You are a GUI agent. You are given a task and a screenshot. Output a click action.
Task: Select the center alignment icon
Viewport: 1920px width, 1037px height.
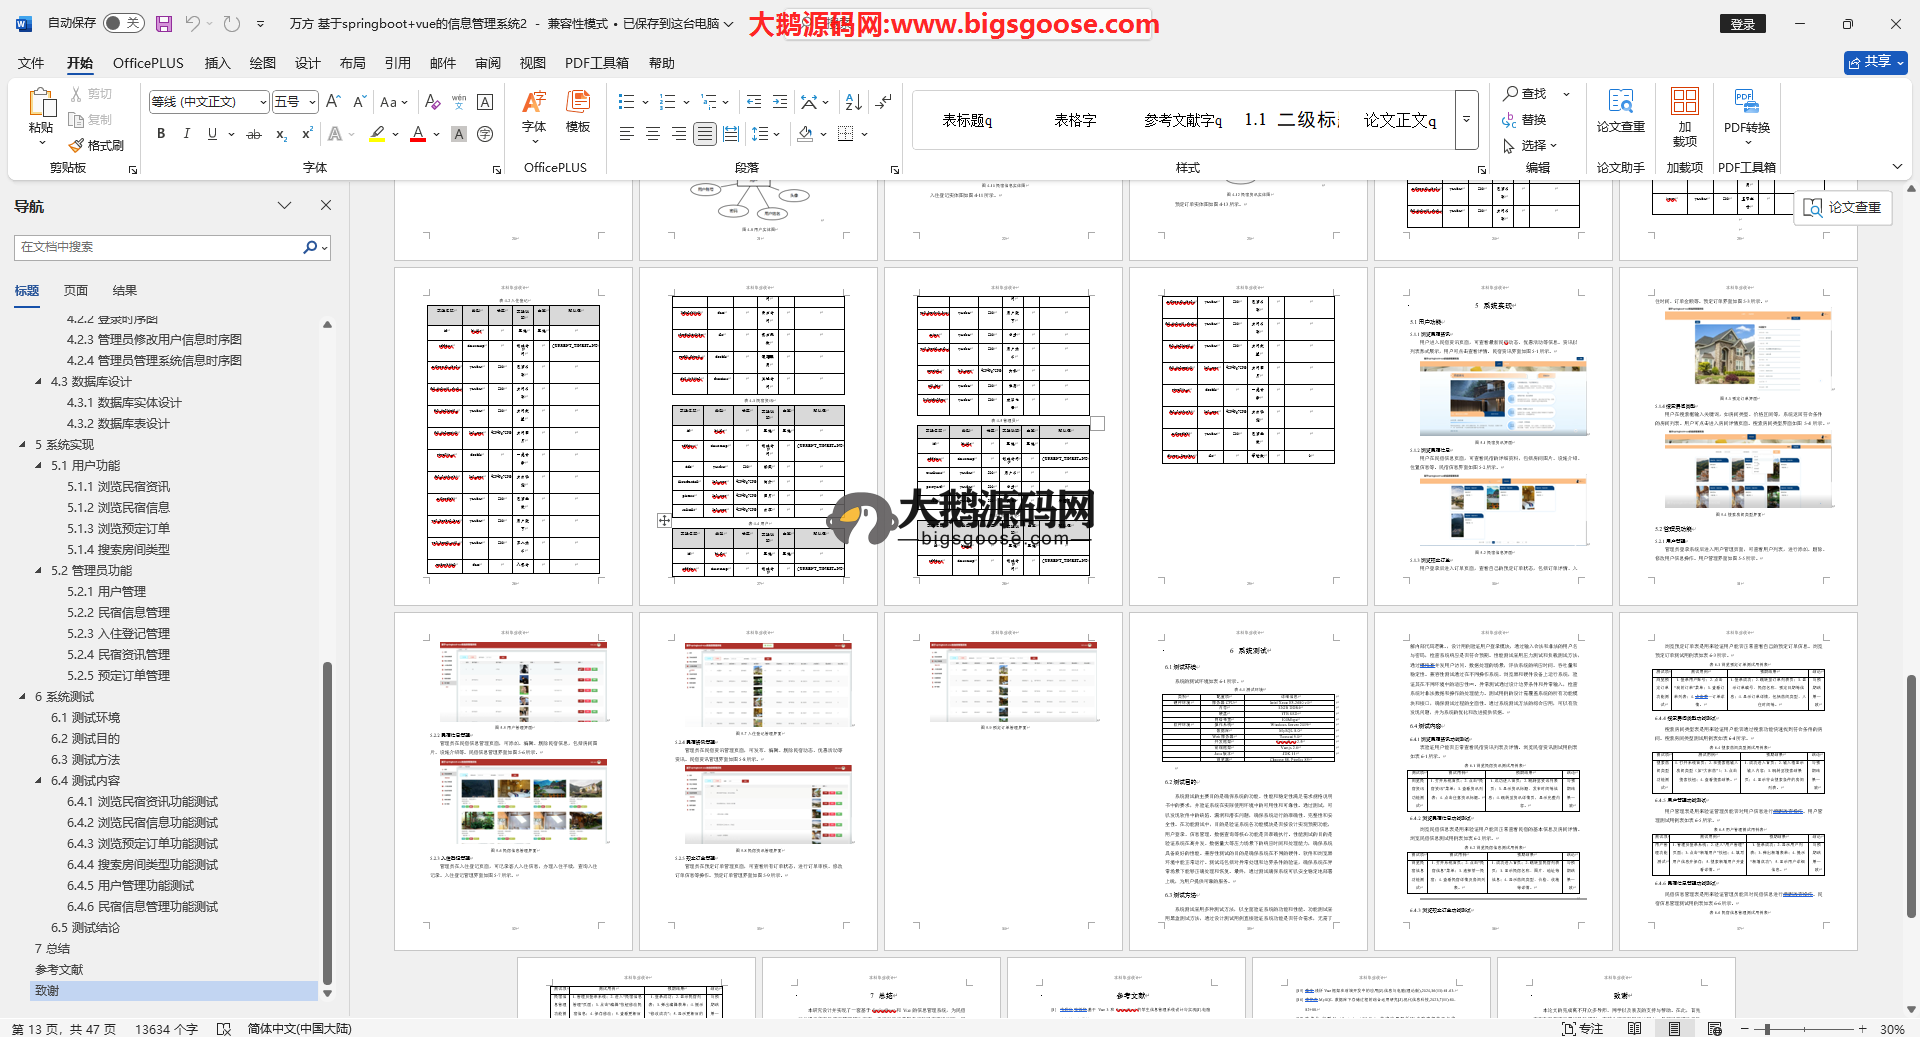(x=653, y=134)
